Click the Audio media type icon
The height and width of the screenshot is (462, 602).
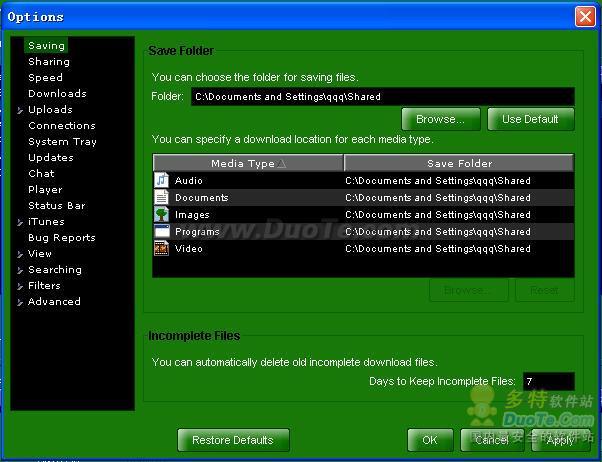[161, 180]
